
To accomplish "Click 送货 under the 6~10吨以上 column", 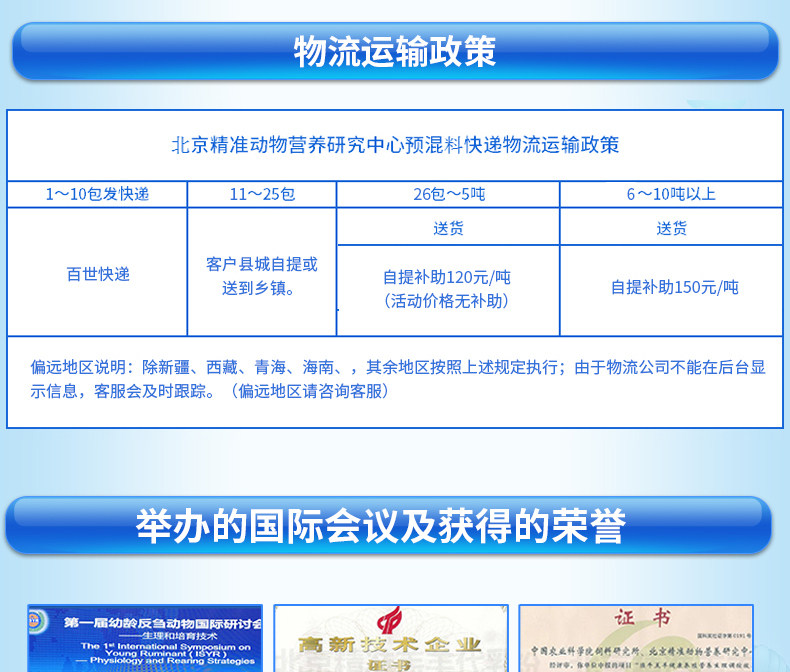I will (x=672, y=228).
